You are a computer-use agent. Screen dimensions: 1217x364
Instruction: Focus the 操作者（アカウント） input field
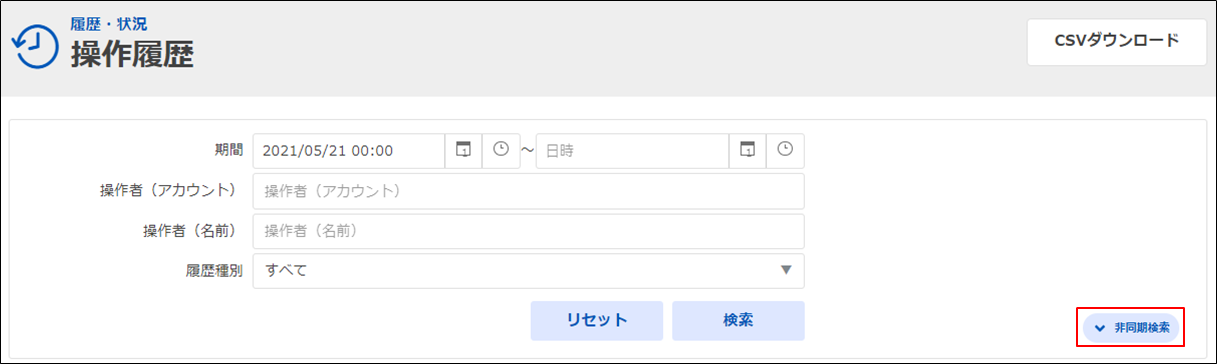528,191
